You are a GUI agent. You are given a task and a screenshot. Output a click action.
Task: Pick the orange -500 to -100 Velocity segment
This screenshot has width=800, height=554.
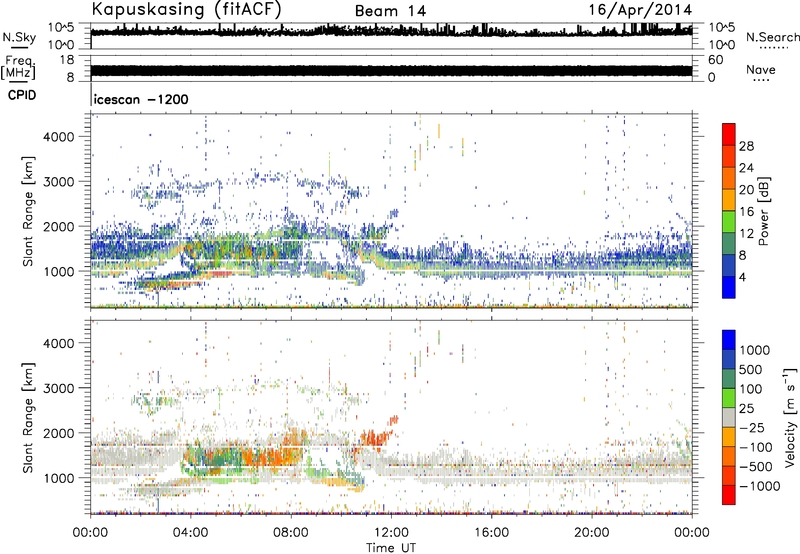[729, 456]
